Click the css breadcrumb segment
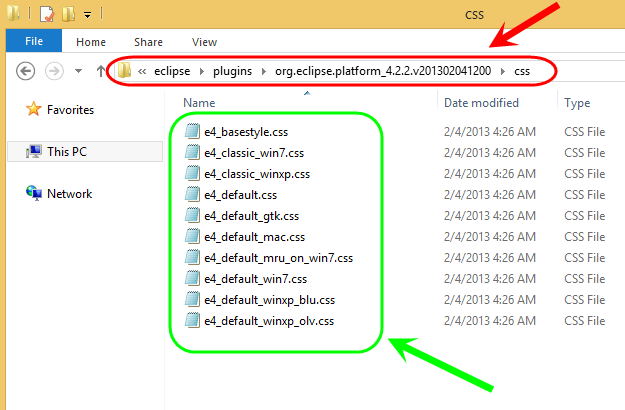 tap(522, 71)
